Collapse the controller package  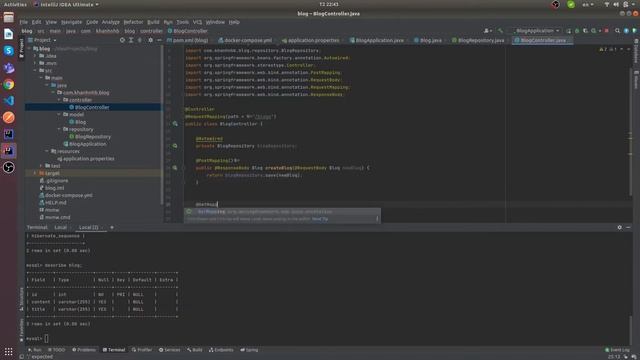pyautogui.click(x=59, y=100)
